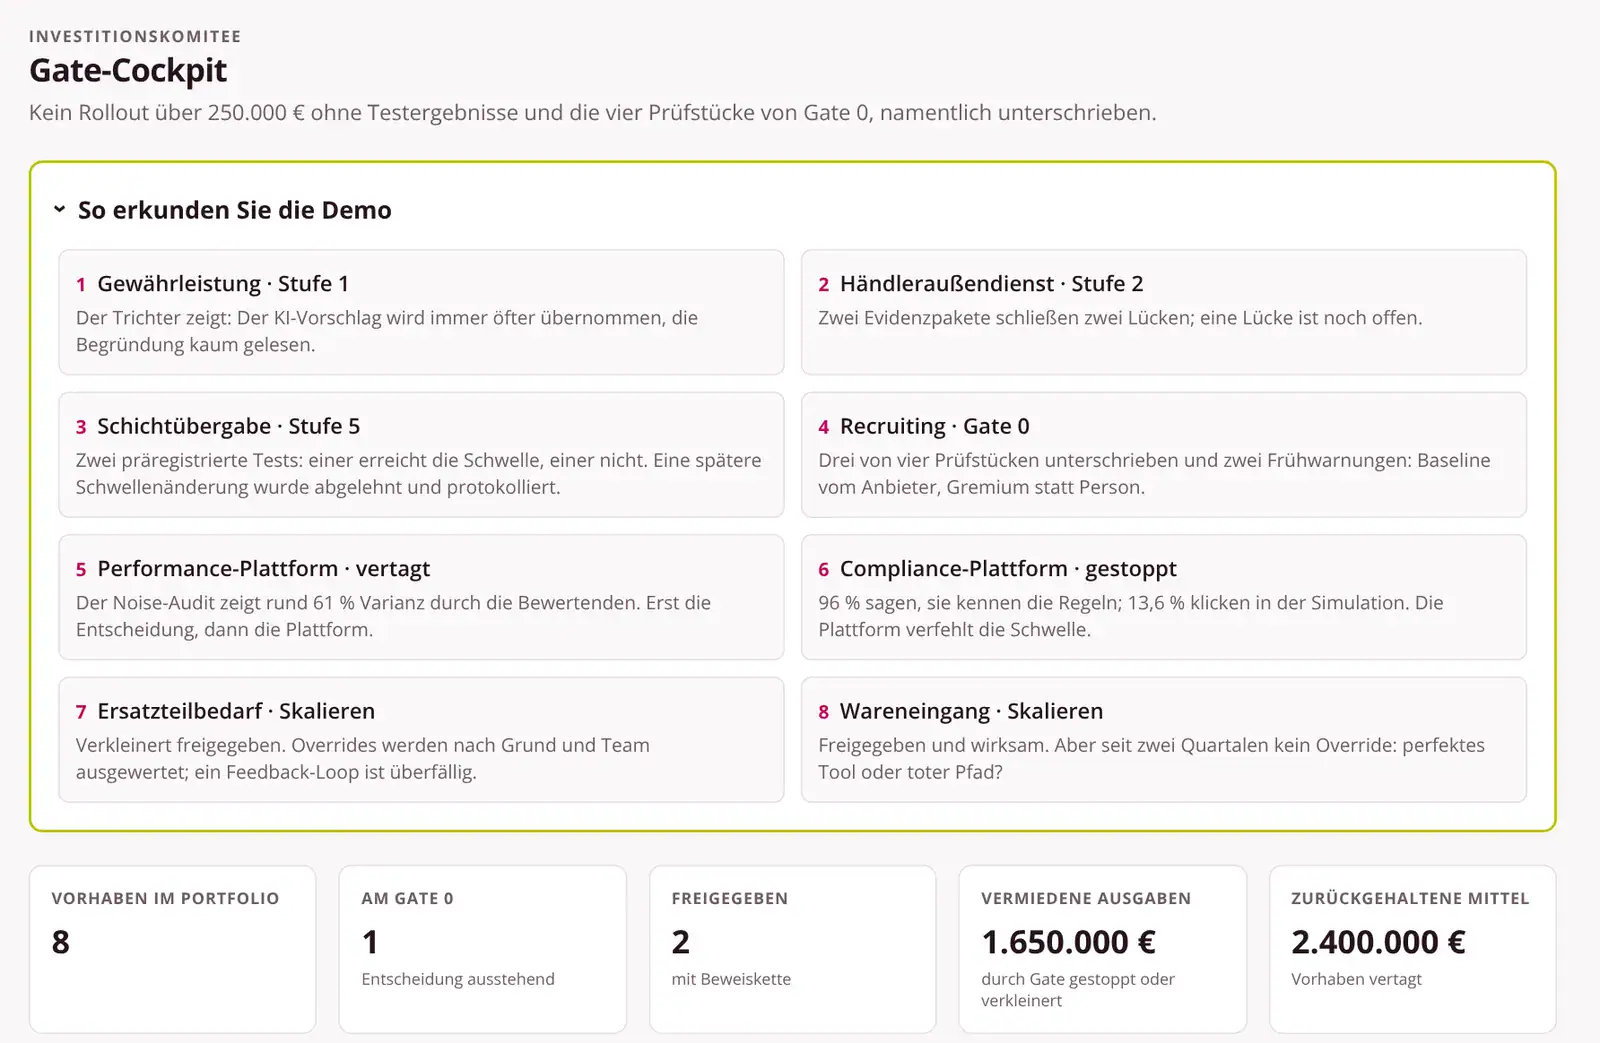
Task: Click the 'Vorhaben vertagt' caption
Action: 1356,979
